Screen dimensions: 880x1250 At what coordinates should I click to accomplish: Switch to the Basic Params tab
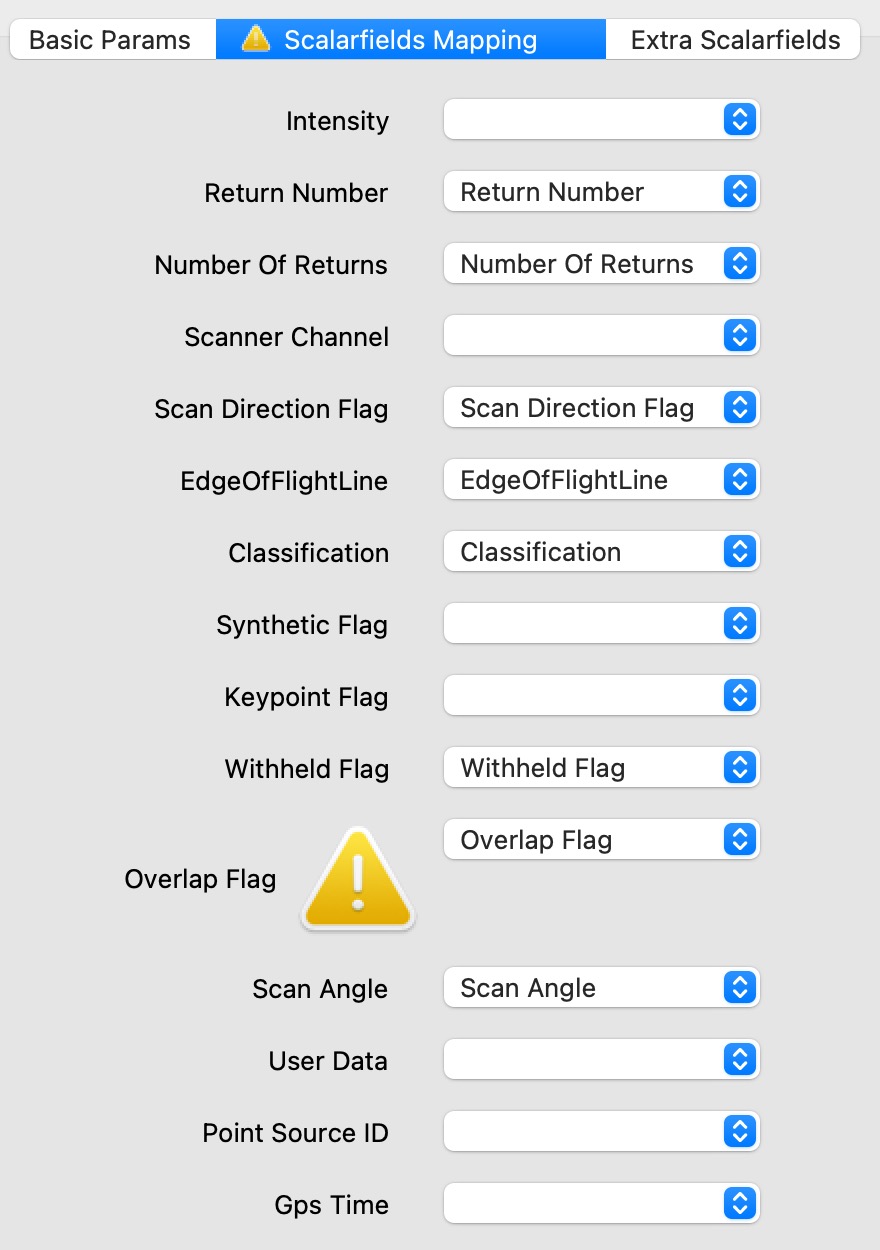click(111, 40)
